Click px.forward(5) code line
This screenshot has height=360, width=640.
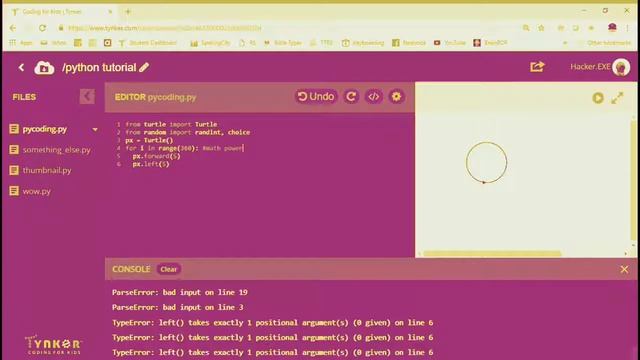[x=156, y=156]
